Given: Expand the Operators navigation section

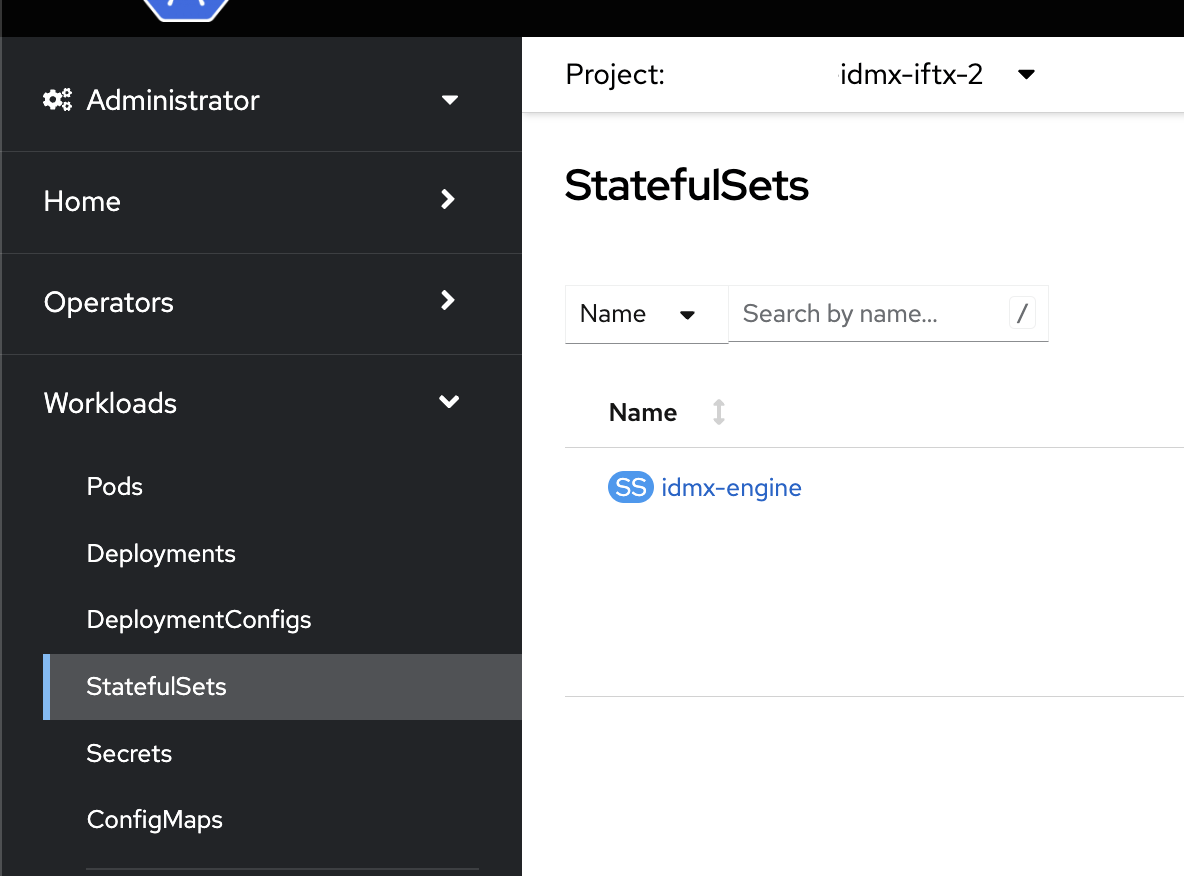Looking at the screenshot, I should pos(261,303).
